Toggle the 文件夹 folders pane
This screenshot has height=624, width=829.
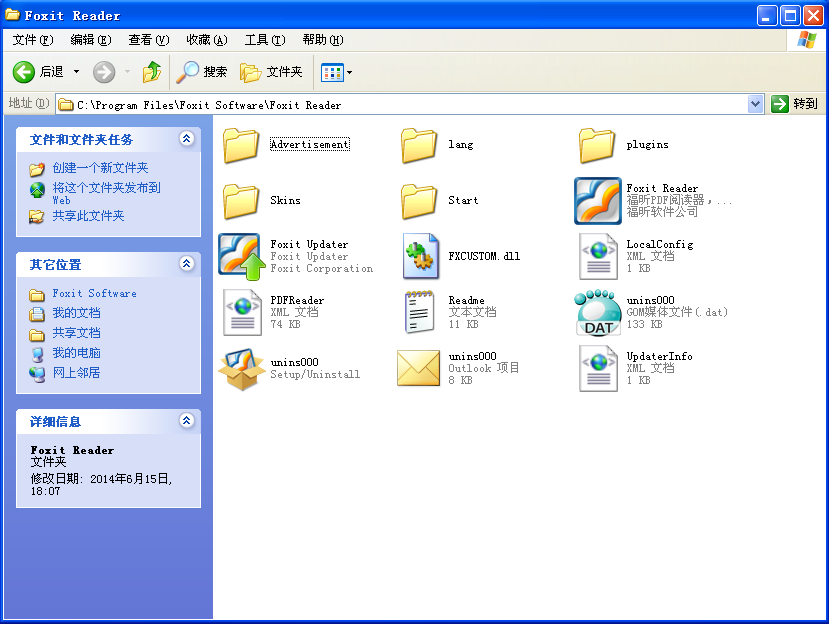(x=272, y=72)
